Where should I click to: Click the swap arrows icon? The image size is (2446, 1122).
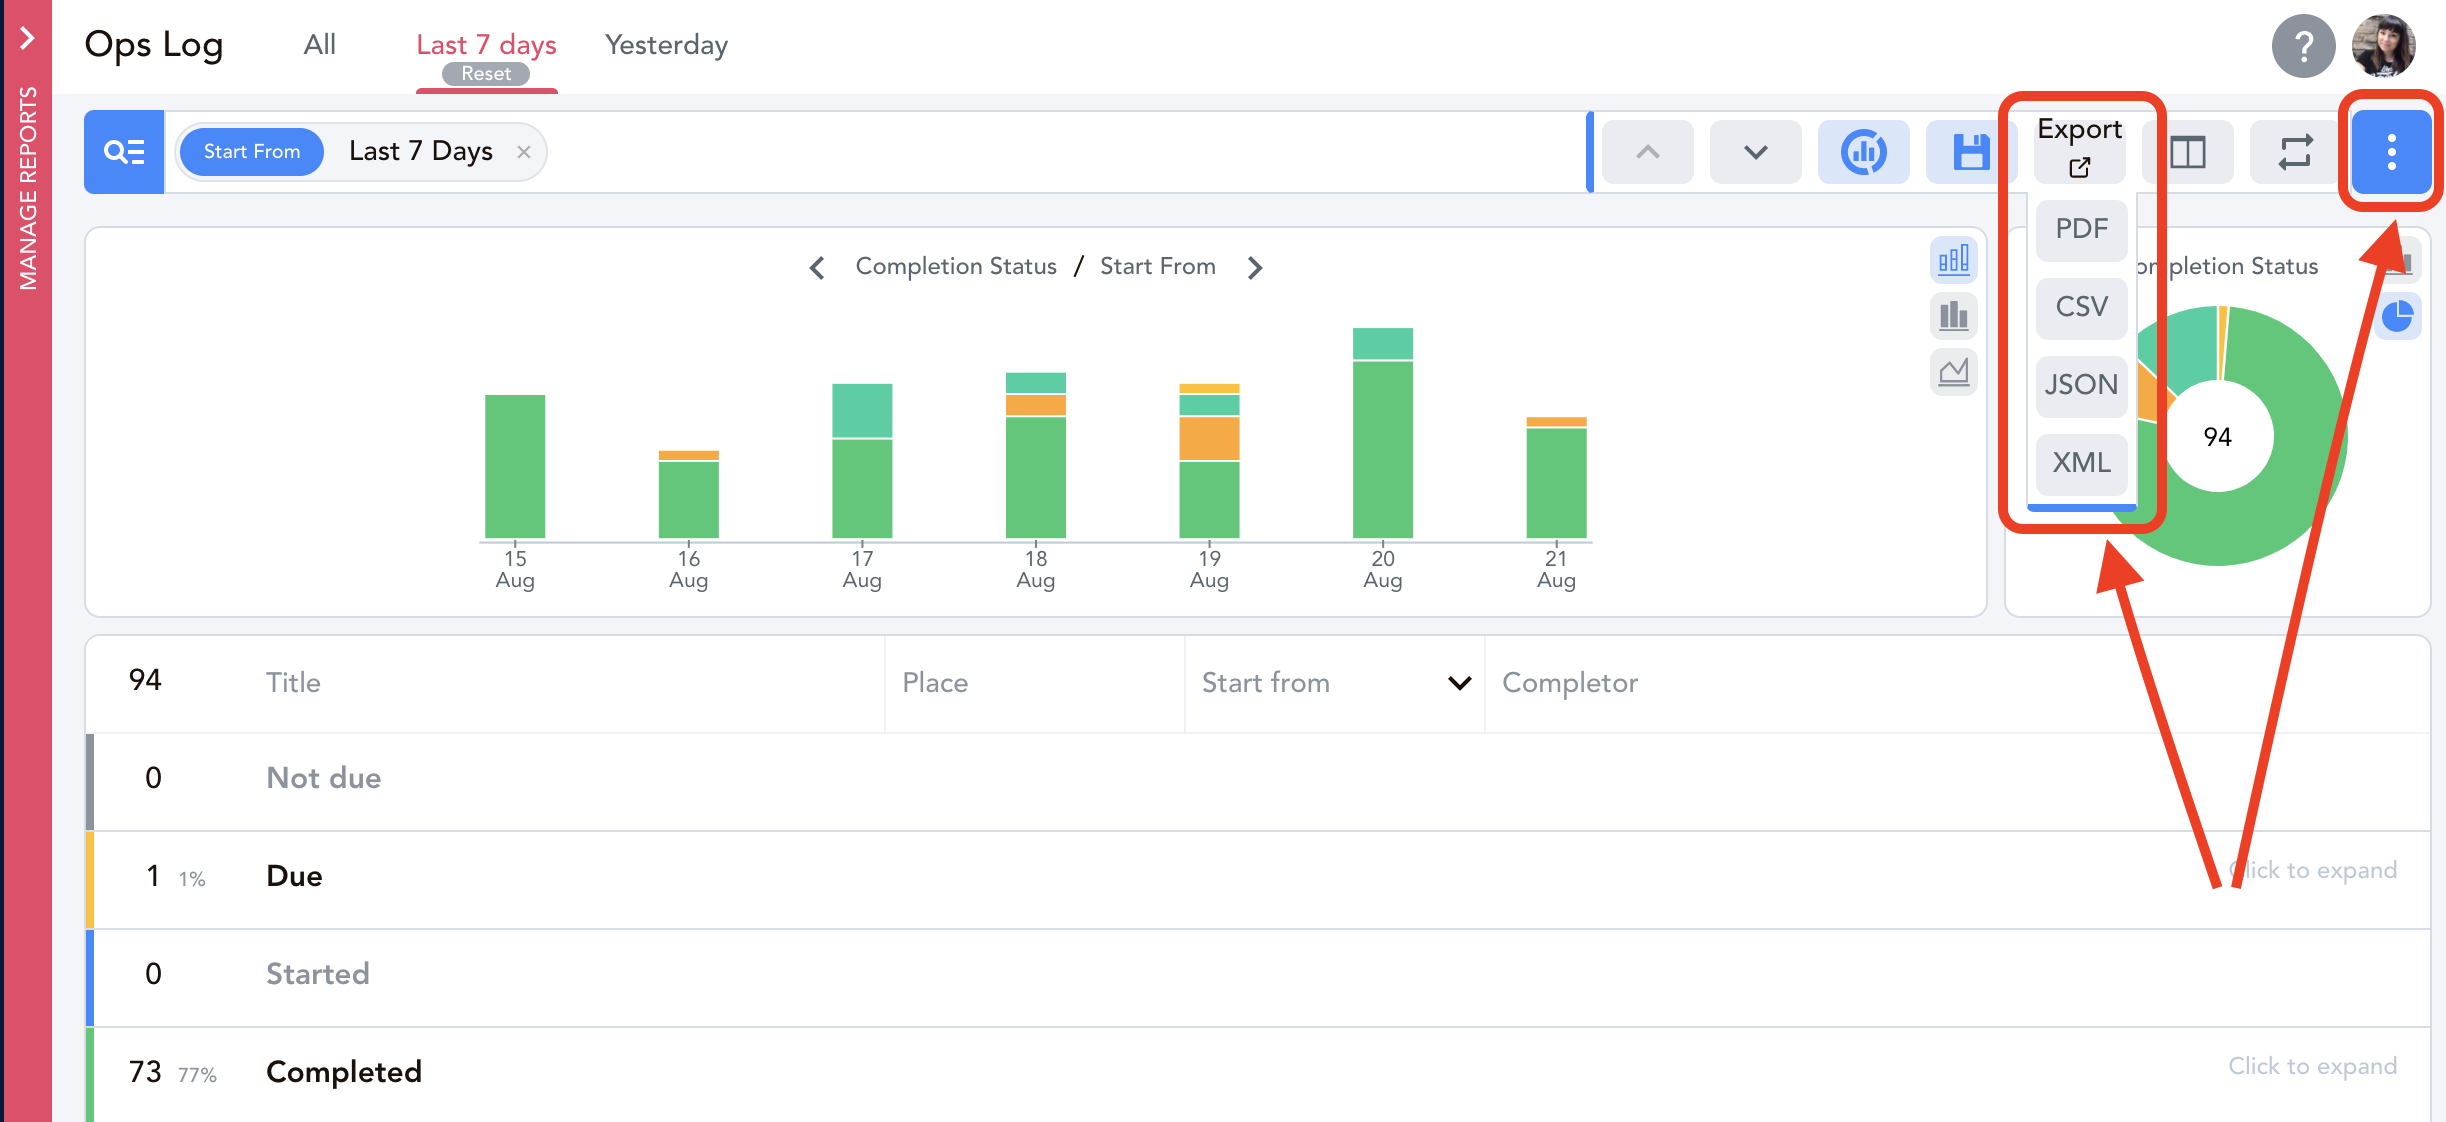(x=2296, y=152)
